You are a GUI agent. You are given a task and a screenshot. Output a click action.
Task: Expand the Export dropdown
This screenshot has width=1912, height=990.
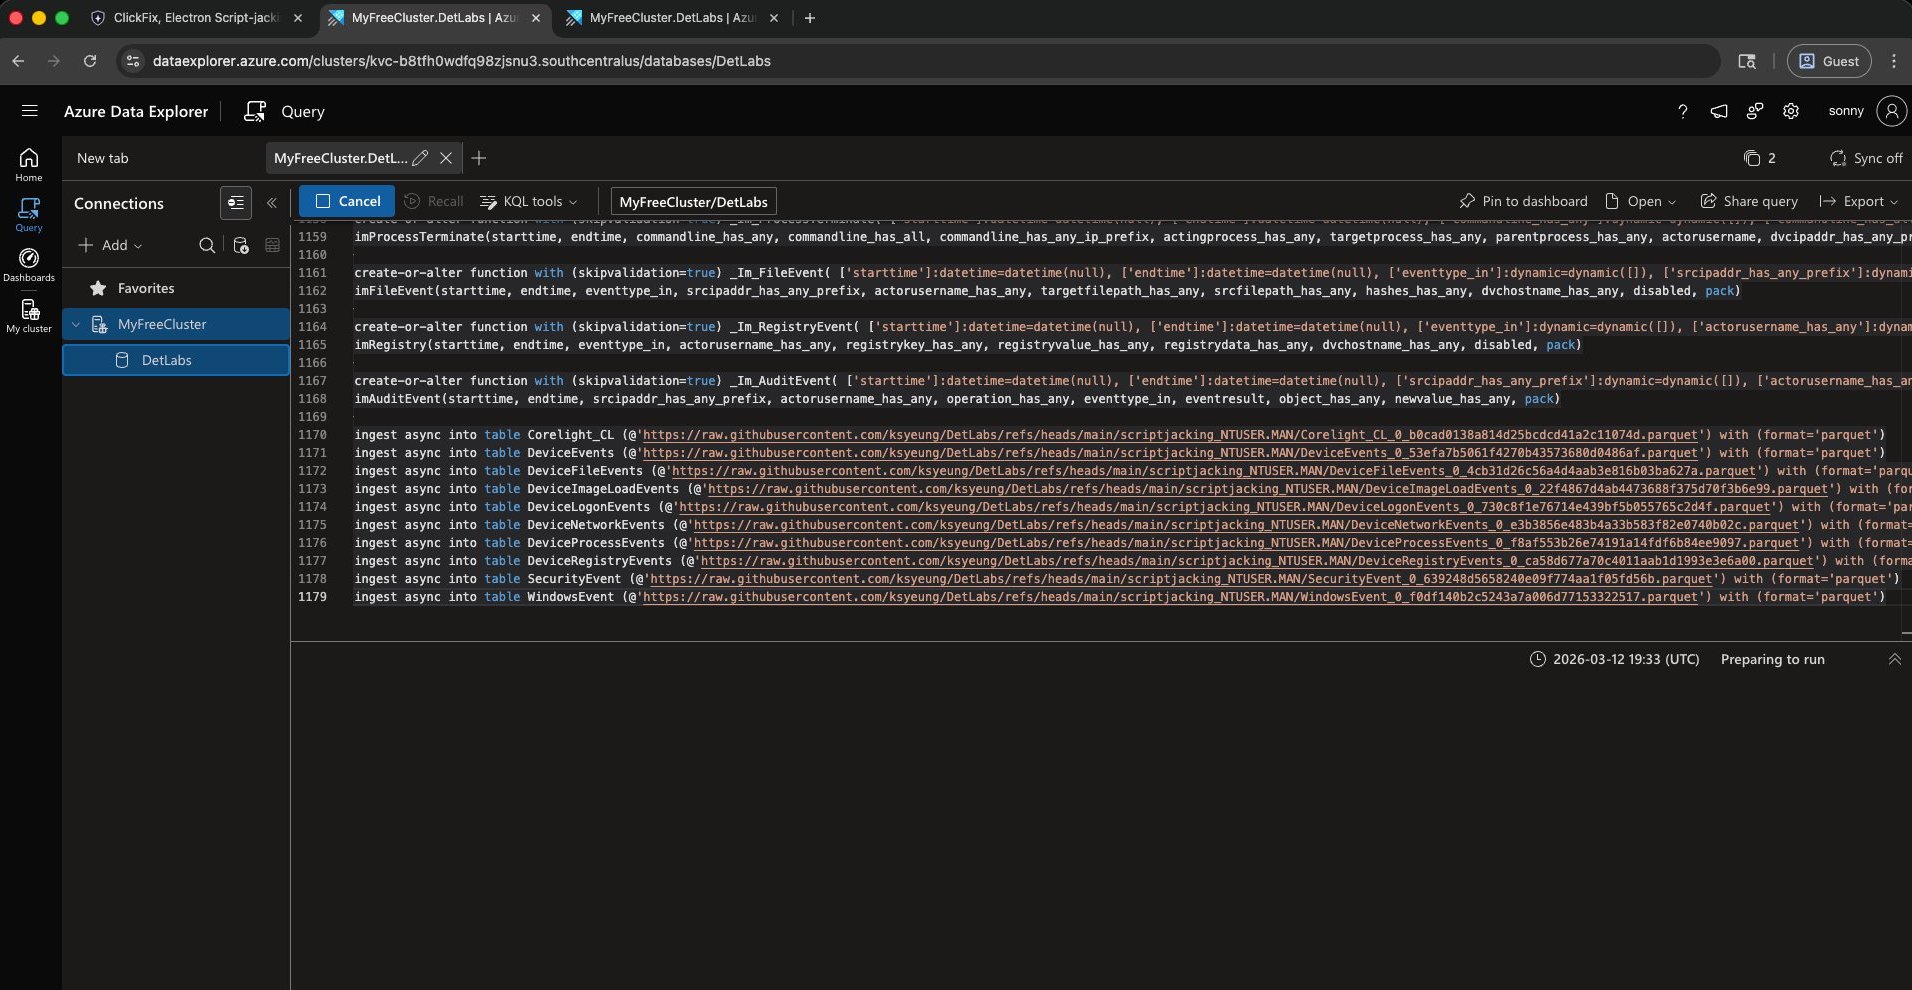[x=1858, y=201]
